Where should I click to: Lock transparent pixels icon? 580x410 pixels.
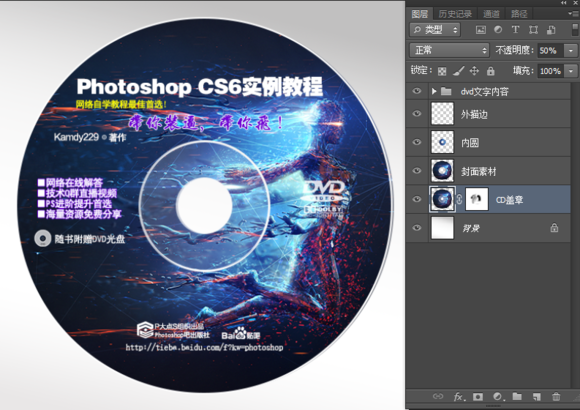pos(442,71)
